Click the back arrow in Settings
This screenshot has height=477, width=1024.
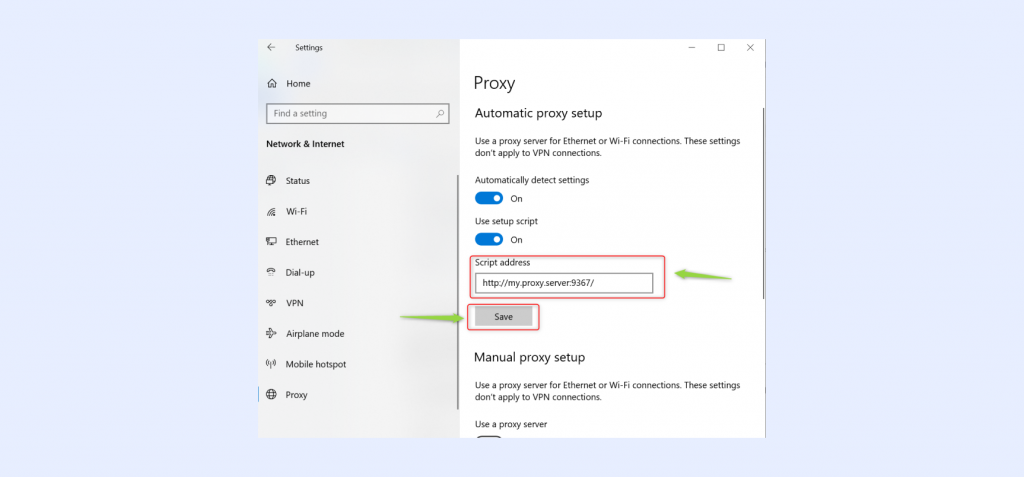pos(271,47)
